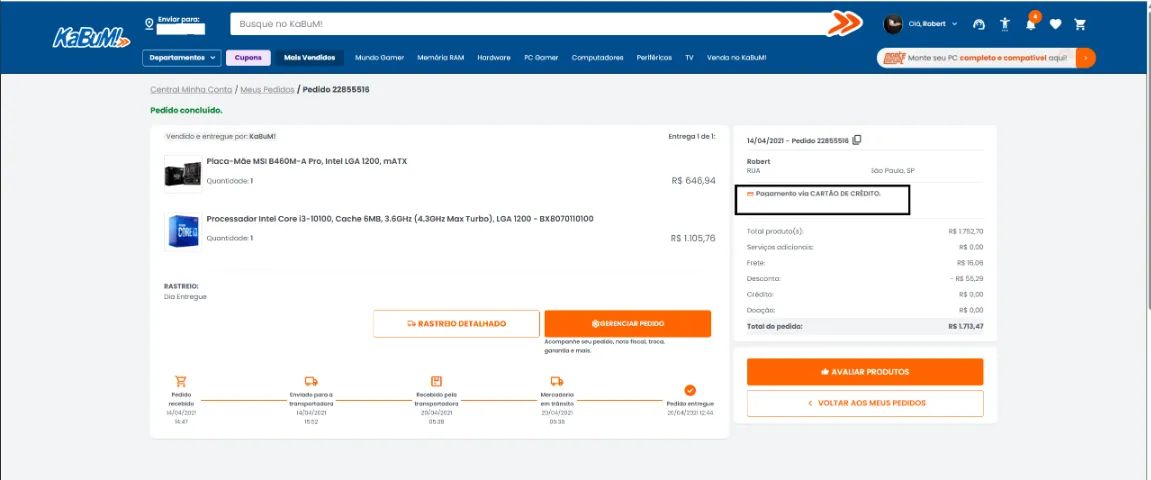Open Periféricos category
The height and width of the screenshot is (480, 1151).
click(x=654, y=58)
